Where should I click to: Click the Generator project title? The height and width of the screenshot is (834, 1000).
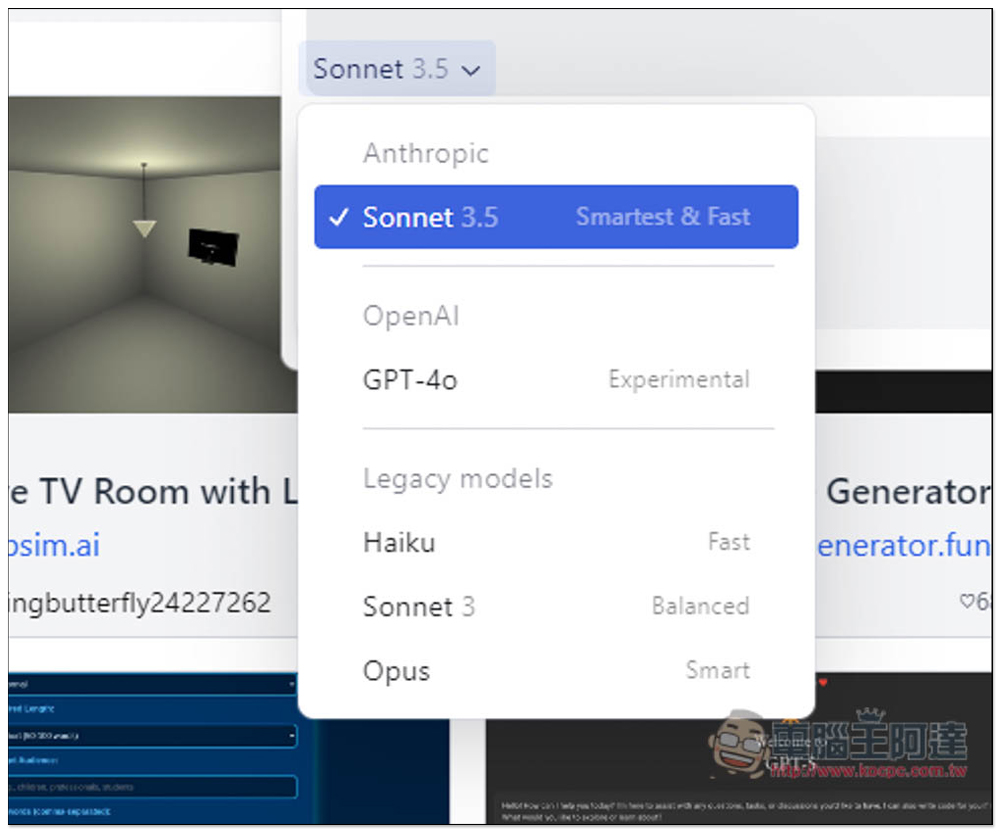908,492
